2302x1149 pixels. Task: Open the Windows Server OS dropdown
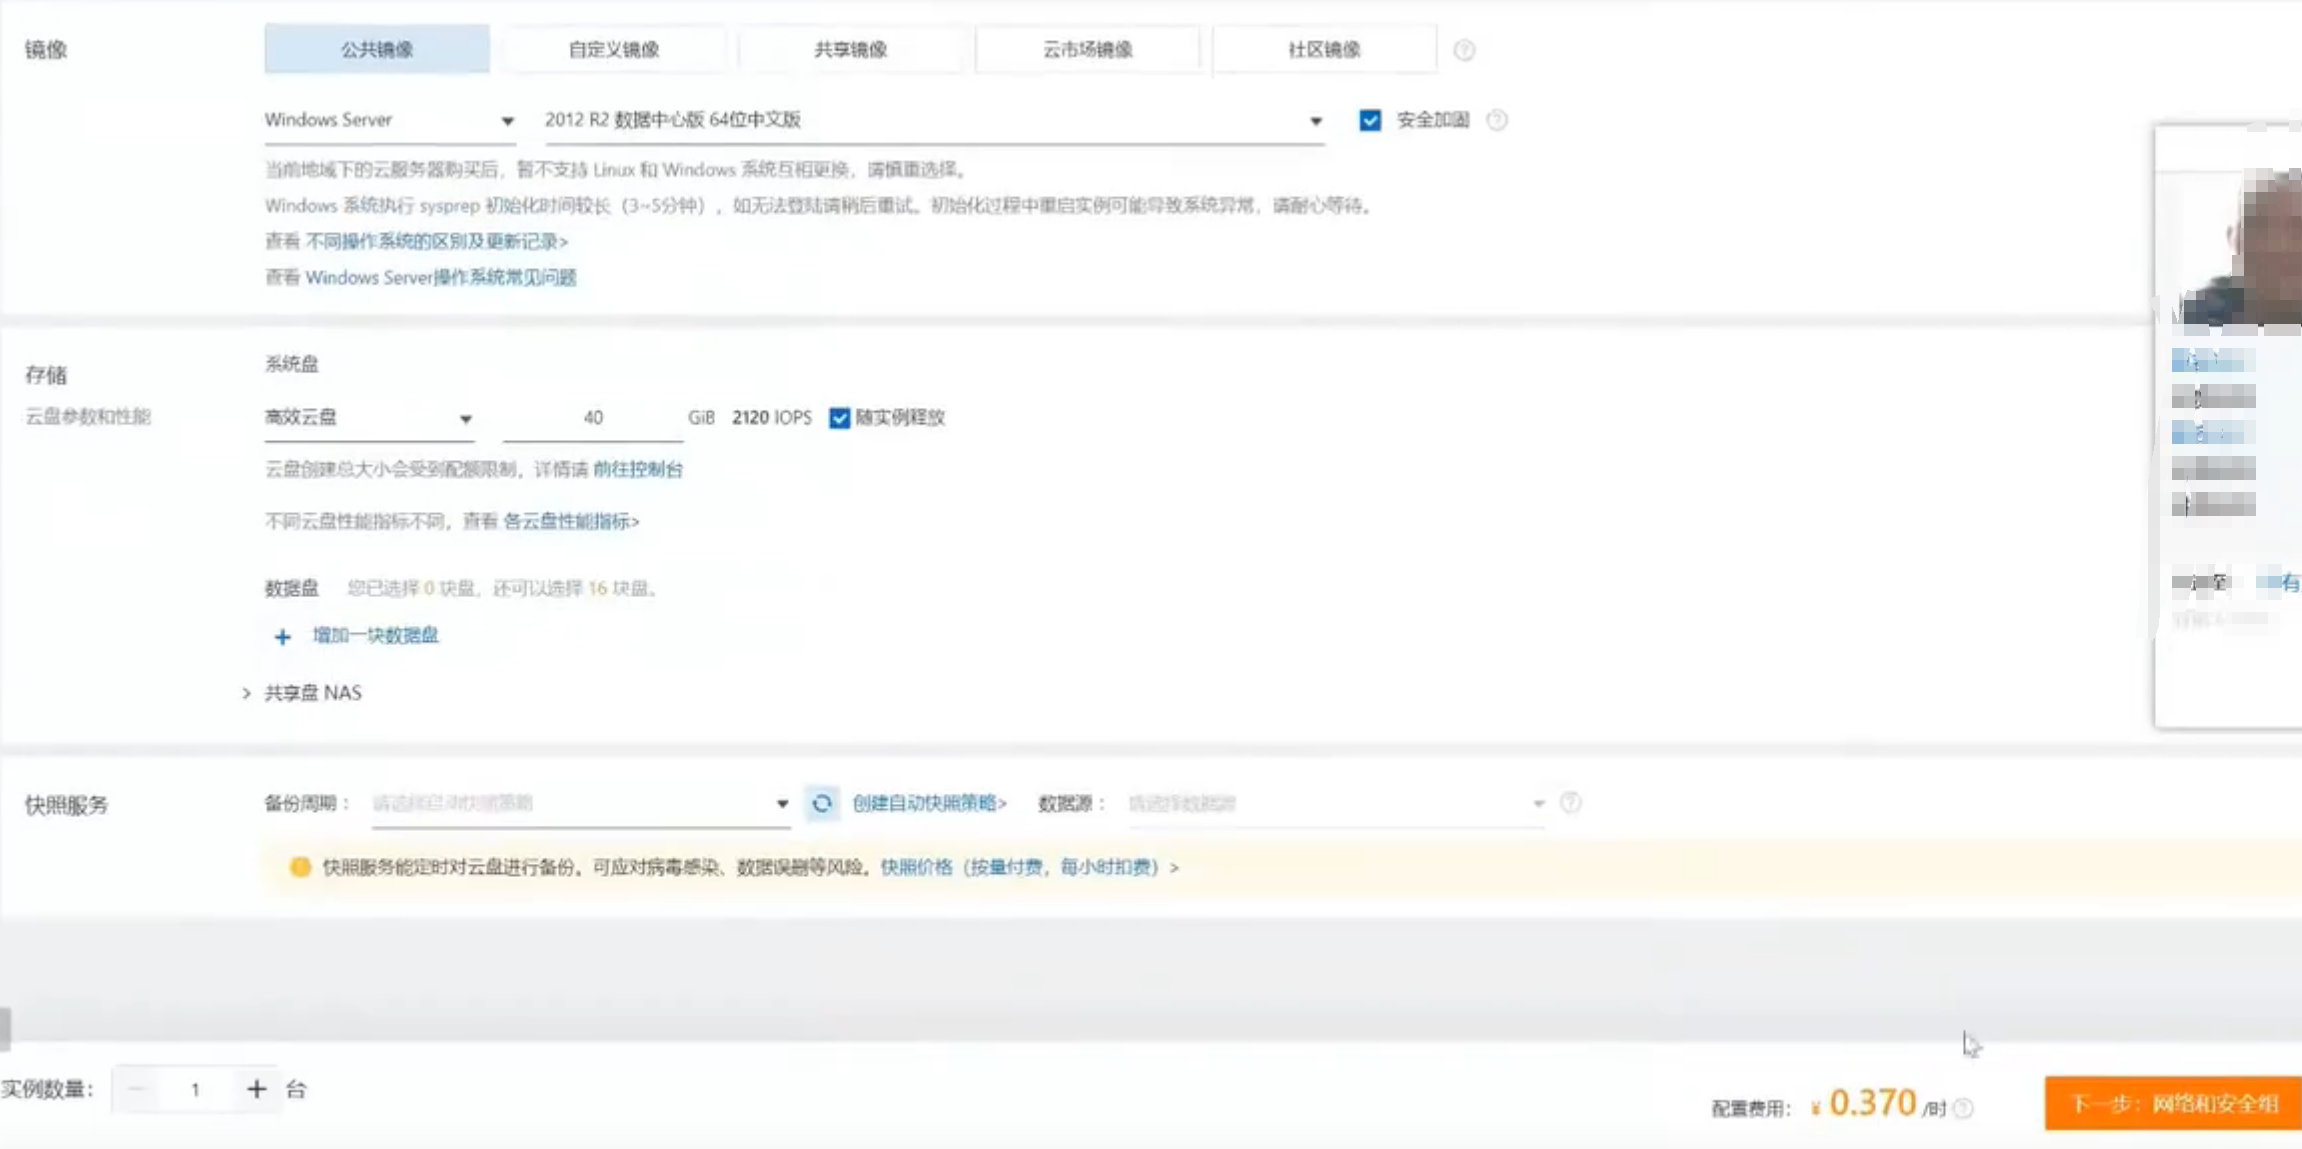(x=390, y=120)
